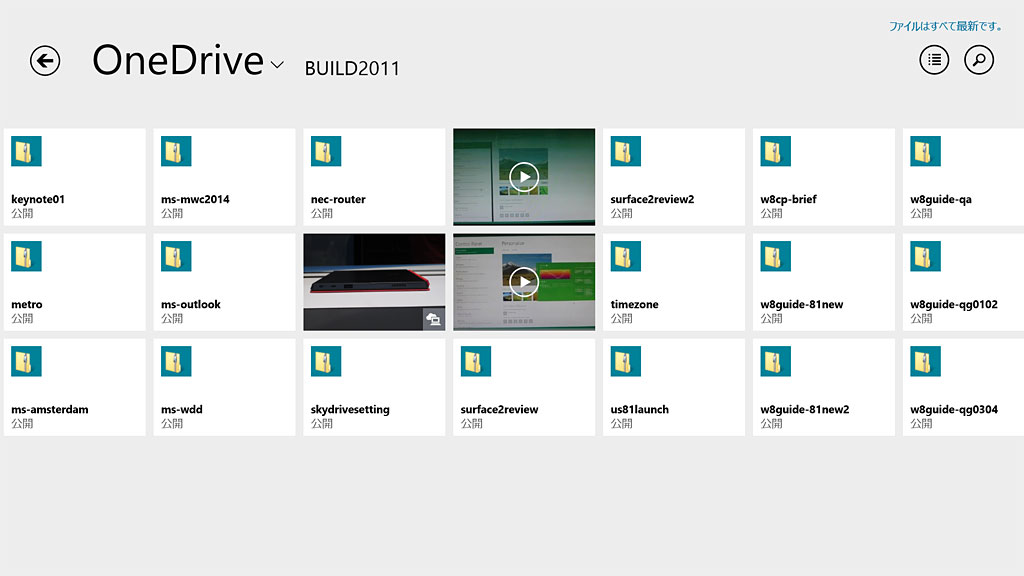Open the w8cp-brief folder
This screenshot has width=1024, height=576.
(823, 177)
